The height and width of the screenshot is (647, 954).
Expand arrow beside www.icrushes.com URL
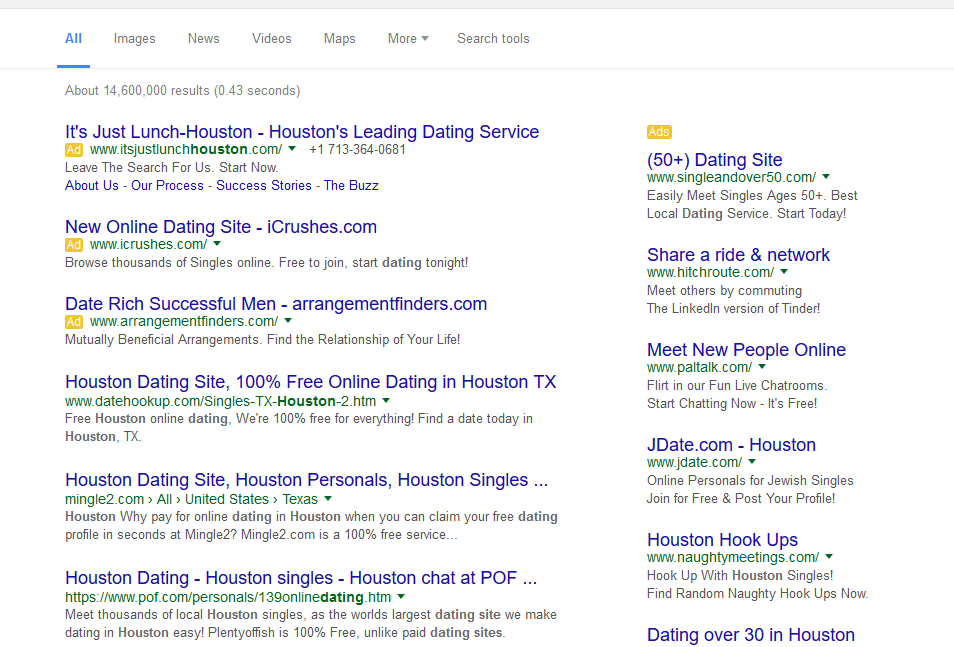tap(217, 244)
